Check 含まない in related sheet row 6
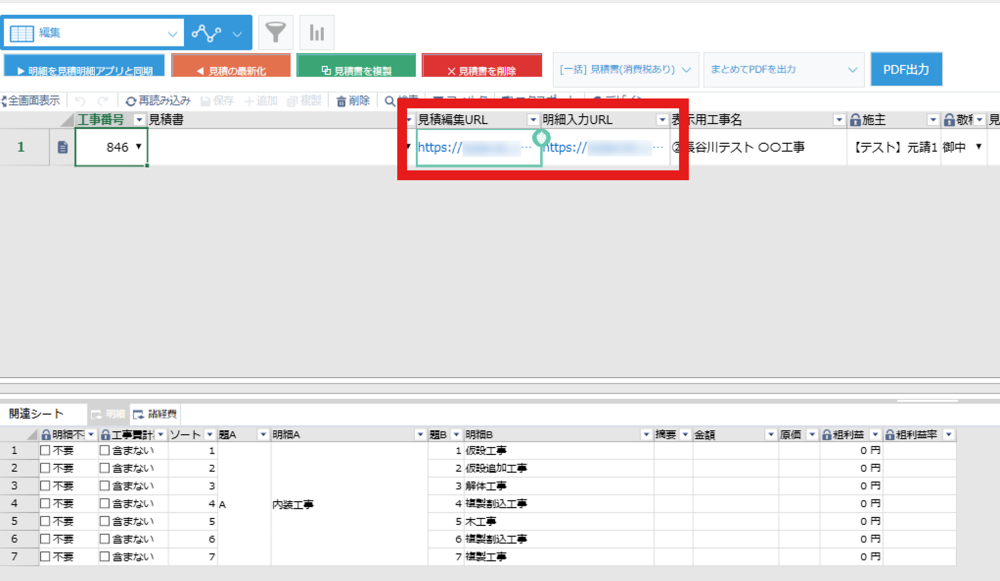Viewport: 1000px width, 581px height. pos(105,540)
